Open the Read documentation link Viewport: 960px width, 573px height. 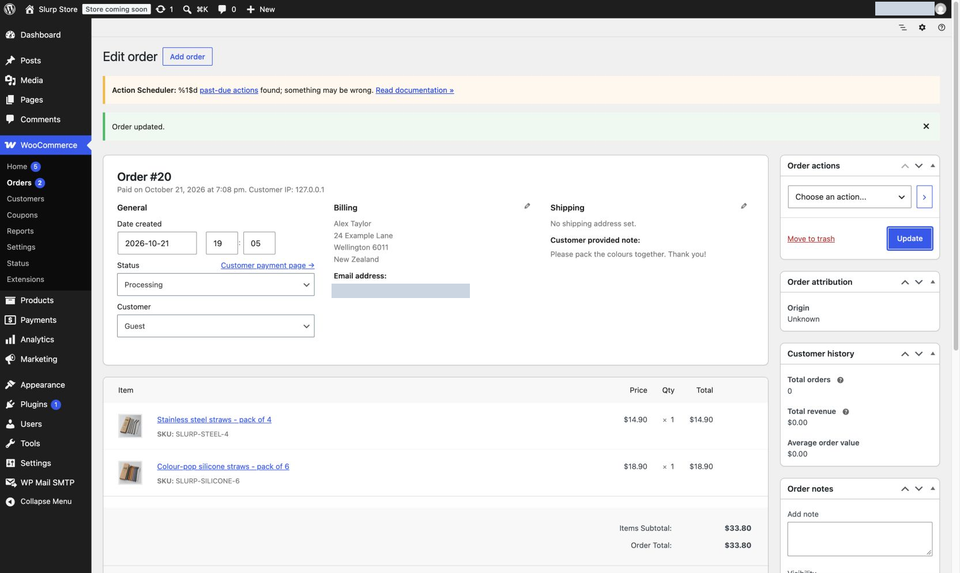tap(414, 90)
